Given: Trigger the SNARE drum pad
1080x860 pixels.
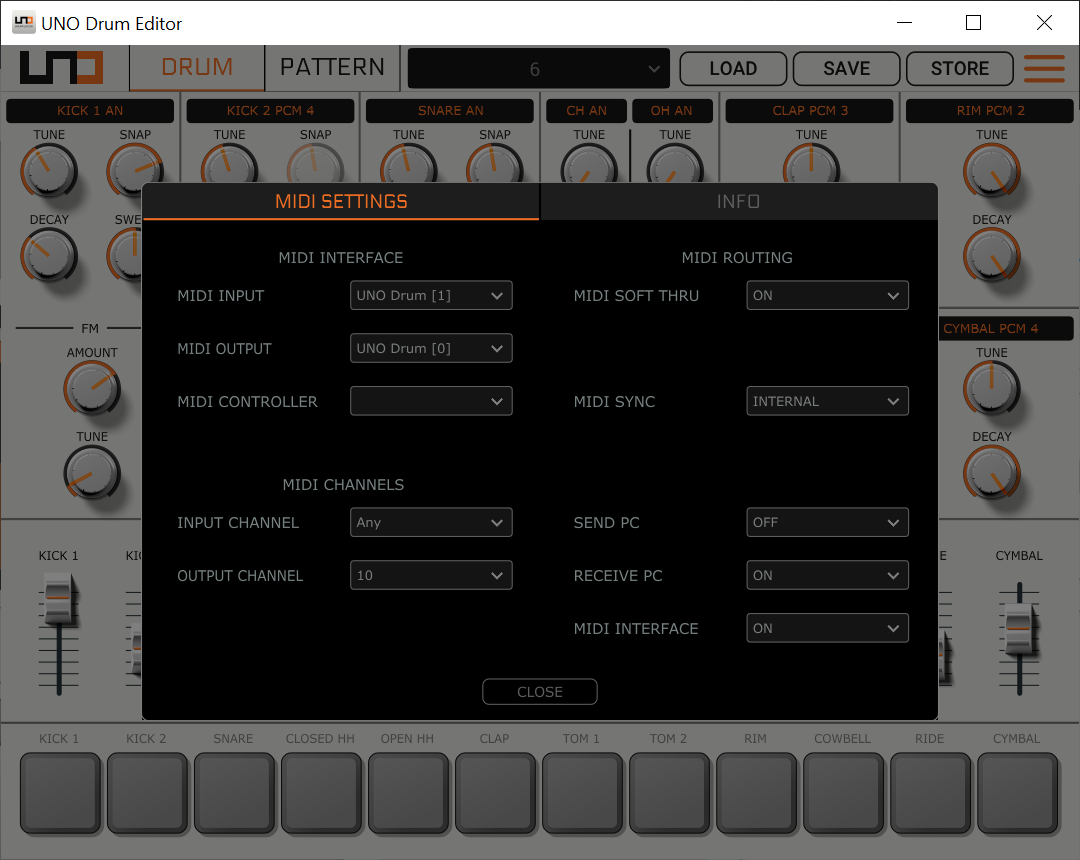Looking at the screenshot, I should point(235,794).
